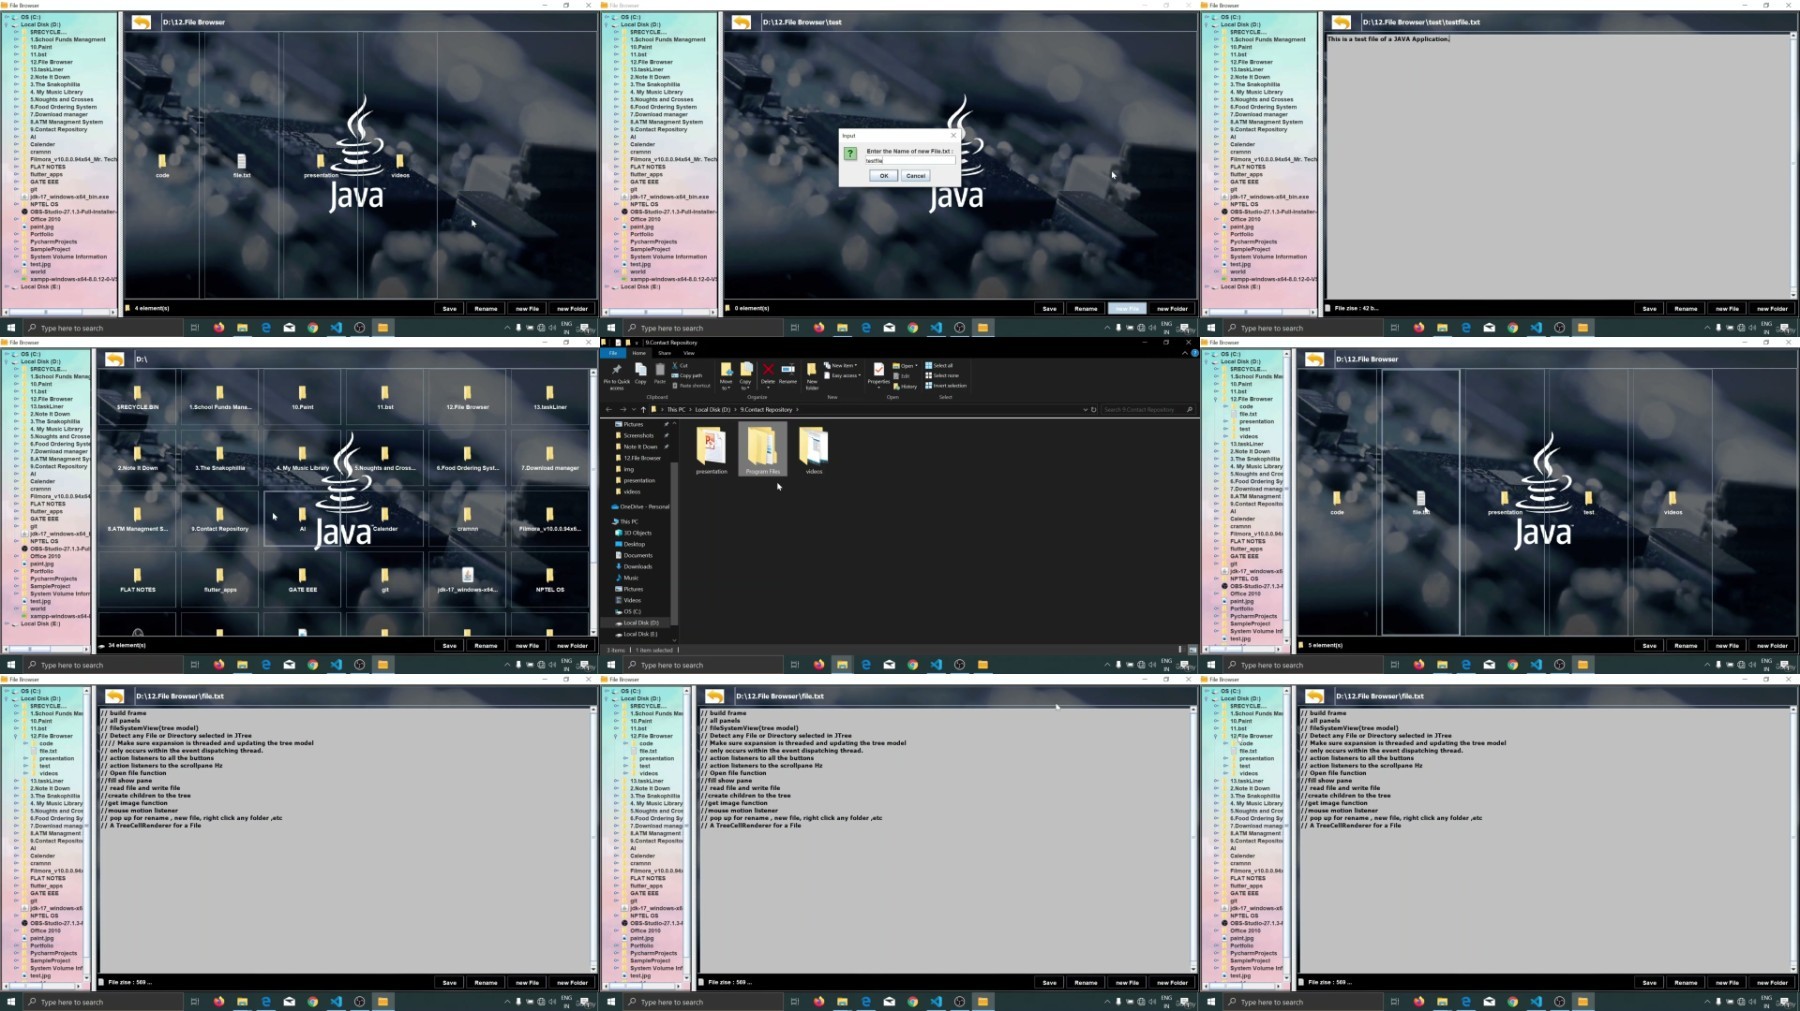Image resolution: width=1800 pixels, height=1011 pixels.
Task: Click the refresh icon beside Explorer address bar
Action: coord(1093,410)
